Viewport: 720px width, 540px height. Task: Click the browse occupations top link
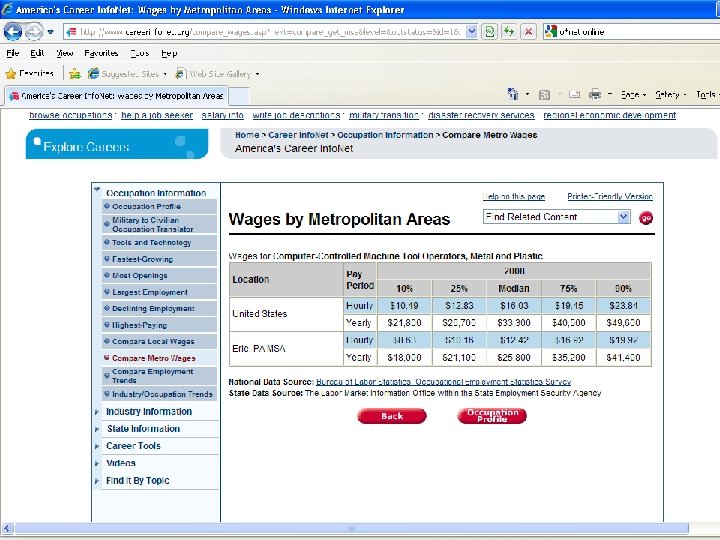(x=70, y=115)
